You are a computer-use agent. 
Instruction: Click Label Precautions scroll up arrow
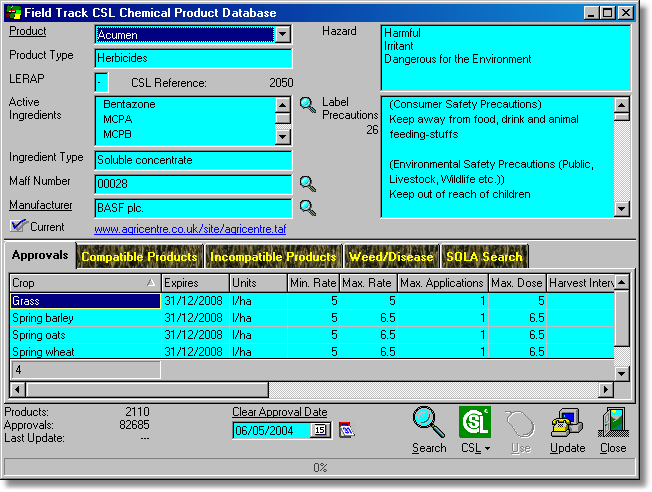[x=622, y=104]
